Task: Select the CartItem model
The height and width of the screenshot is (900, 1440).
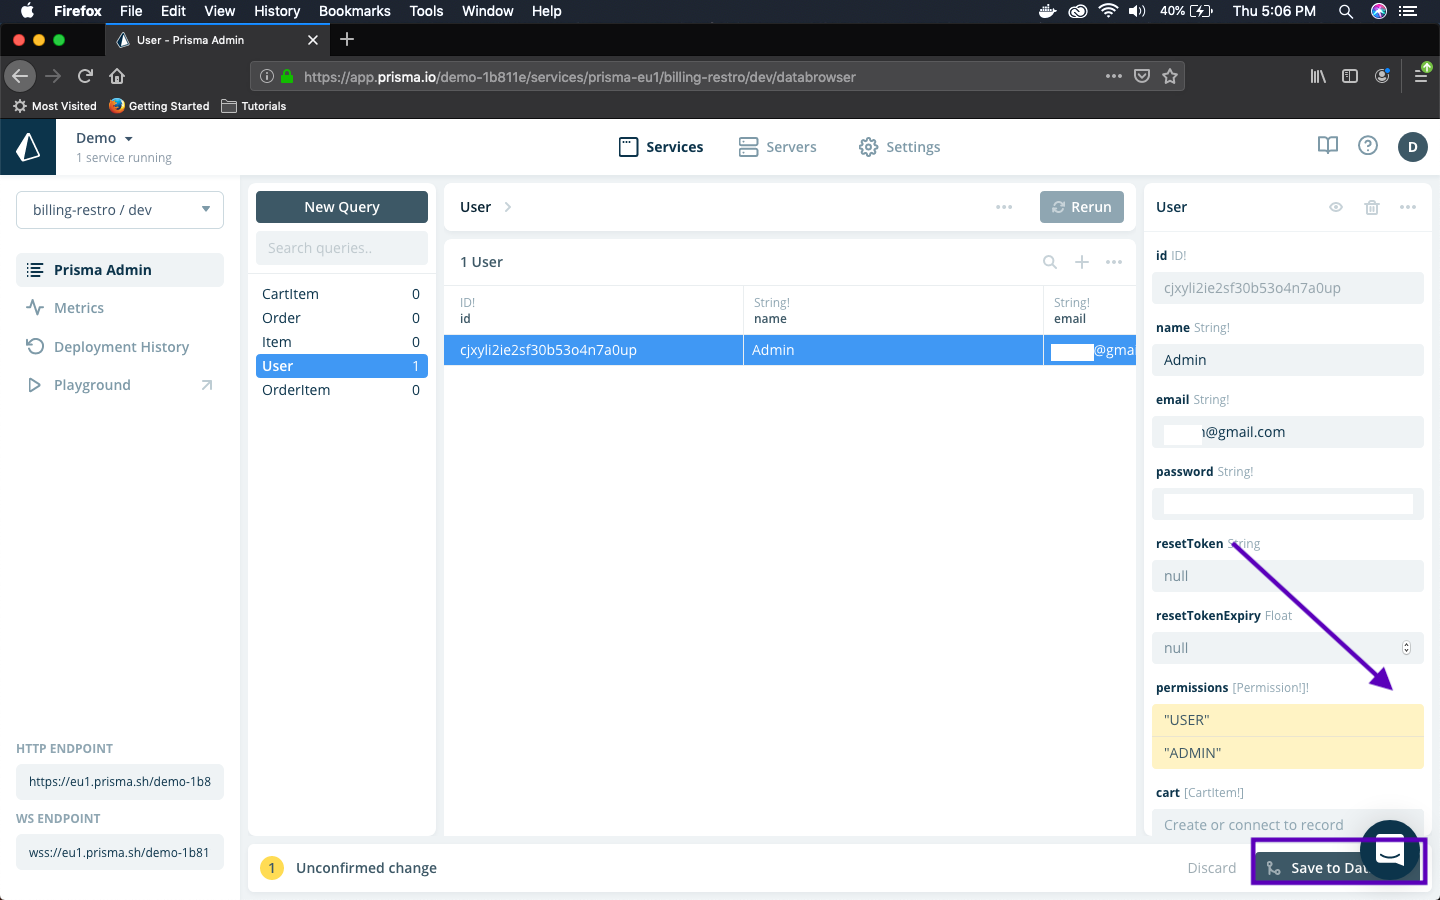Action: click(x=342, y=294)
